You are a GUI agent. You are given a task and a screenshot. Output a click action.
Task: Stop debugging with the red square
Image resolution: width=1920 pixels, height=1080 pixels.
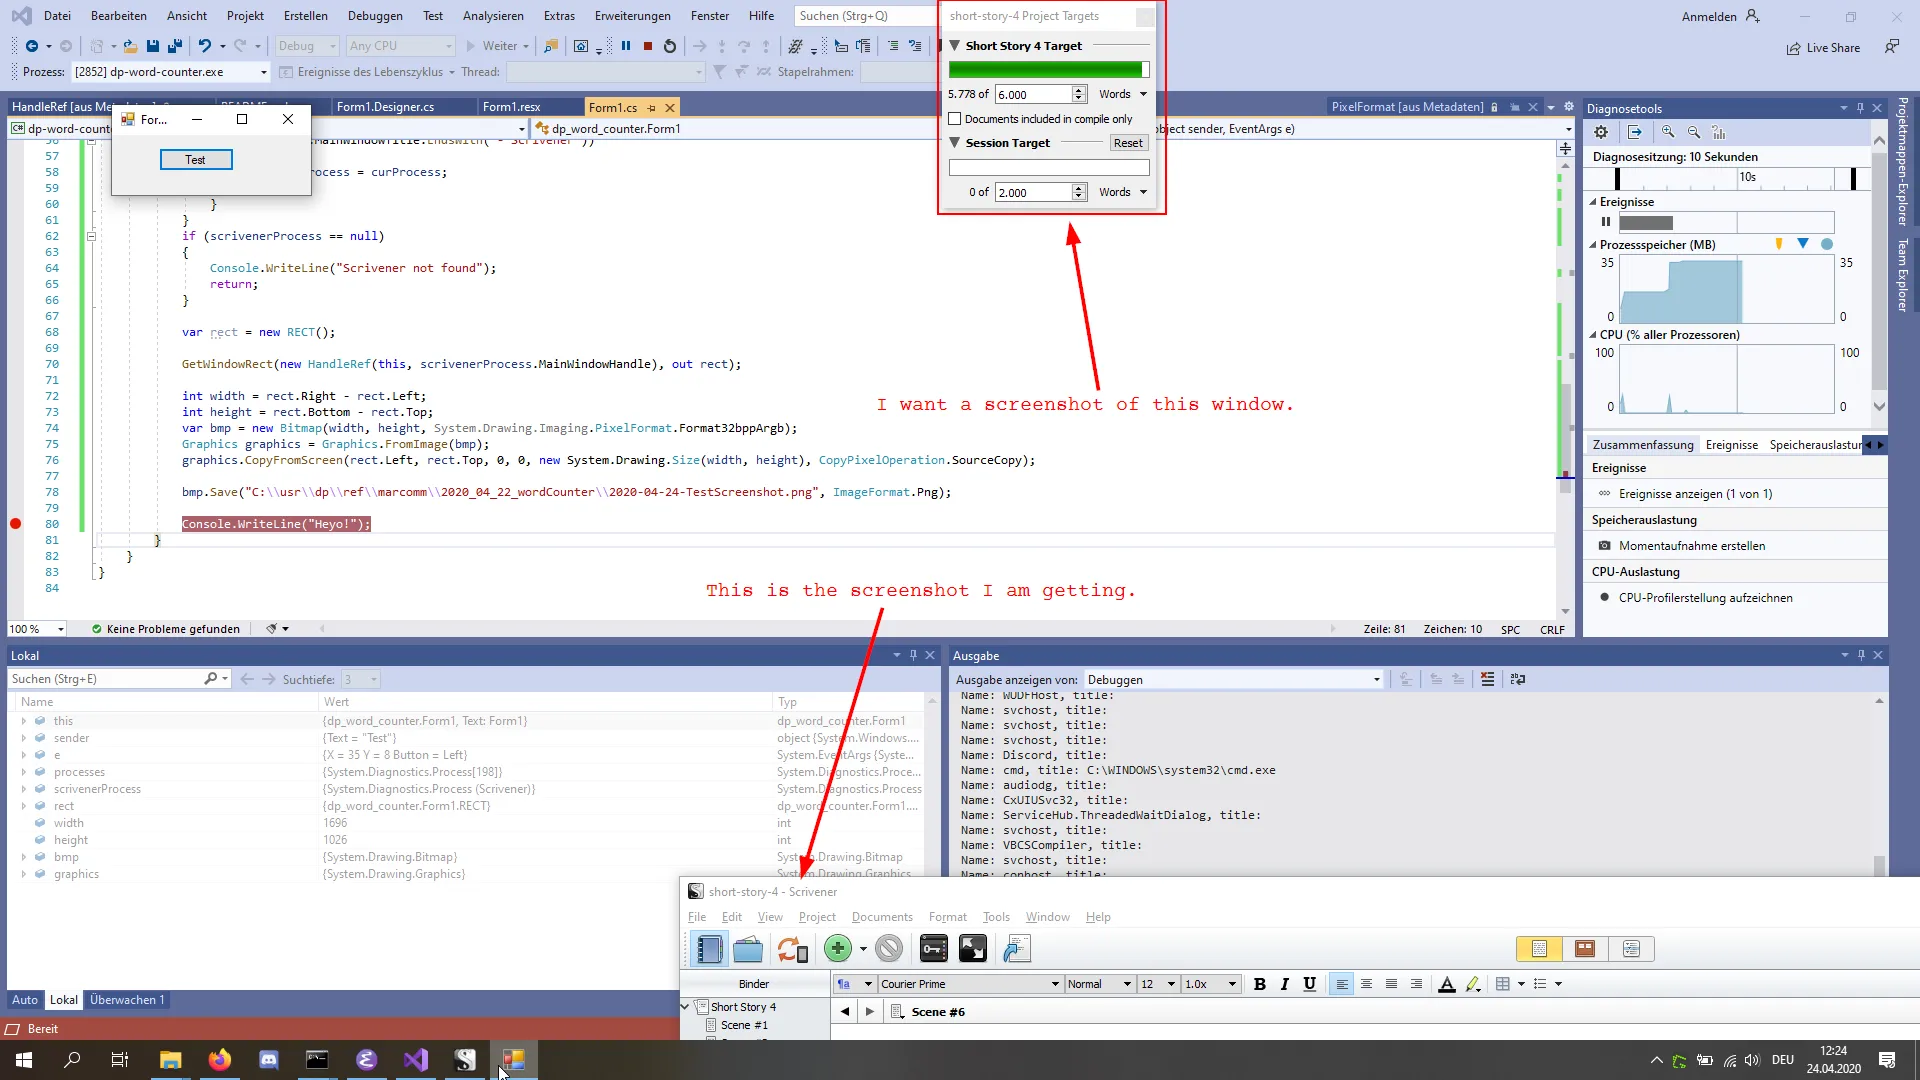point(648,46)
